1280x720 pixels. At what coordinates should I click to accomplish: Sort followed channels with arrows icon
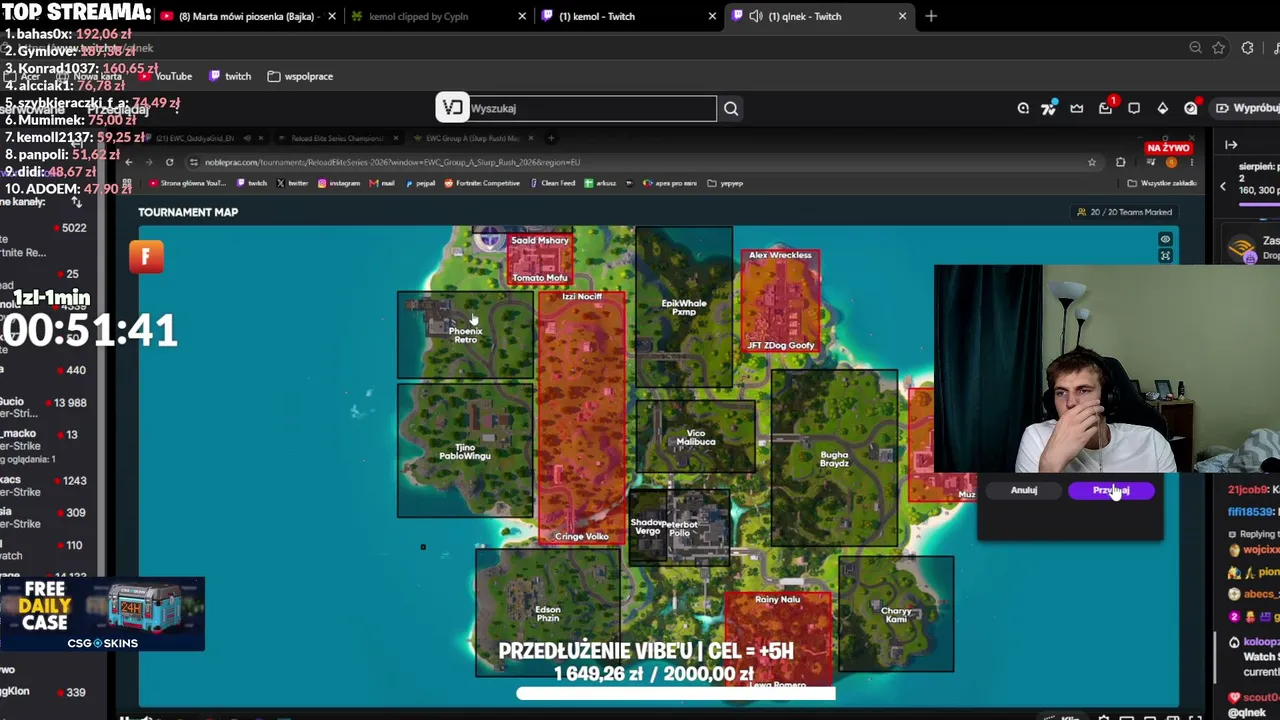[76, 202]
